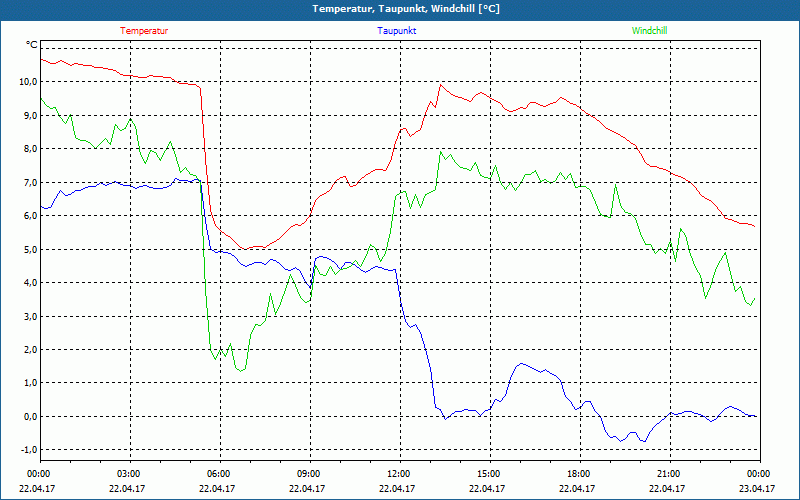Click the 22.04.17 date under 21:00
800x500 pixels.
point(669,488)
